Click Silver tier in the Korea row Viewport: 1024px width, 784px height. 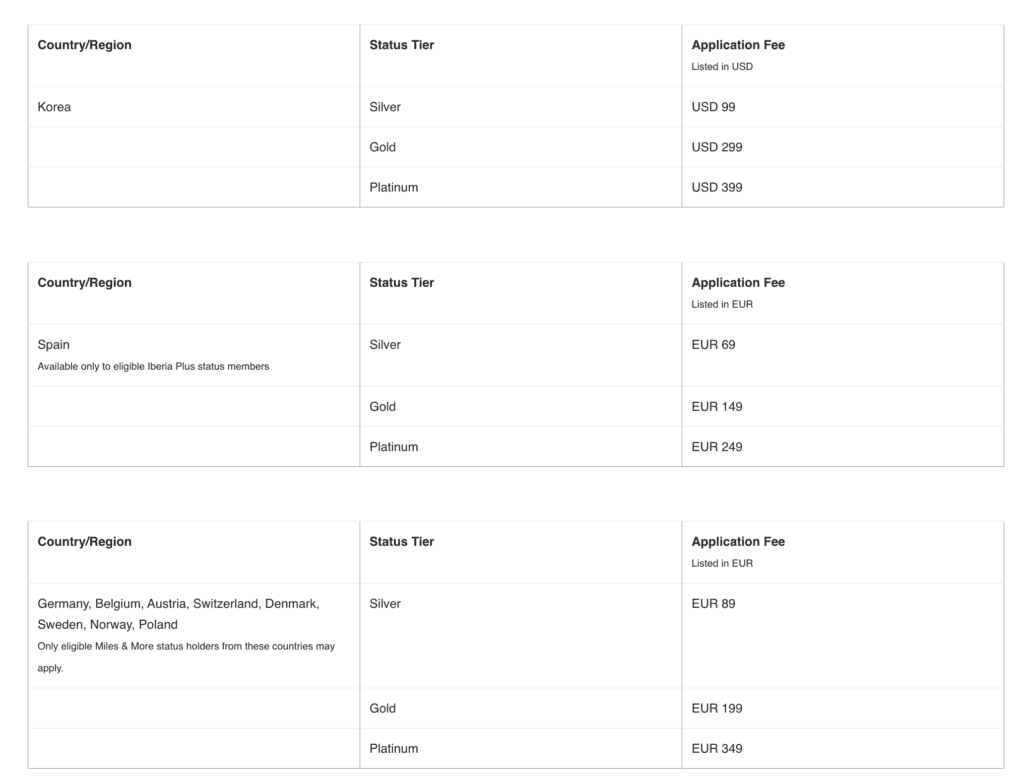[385, 107]
